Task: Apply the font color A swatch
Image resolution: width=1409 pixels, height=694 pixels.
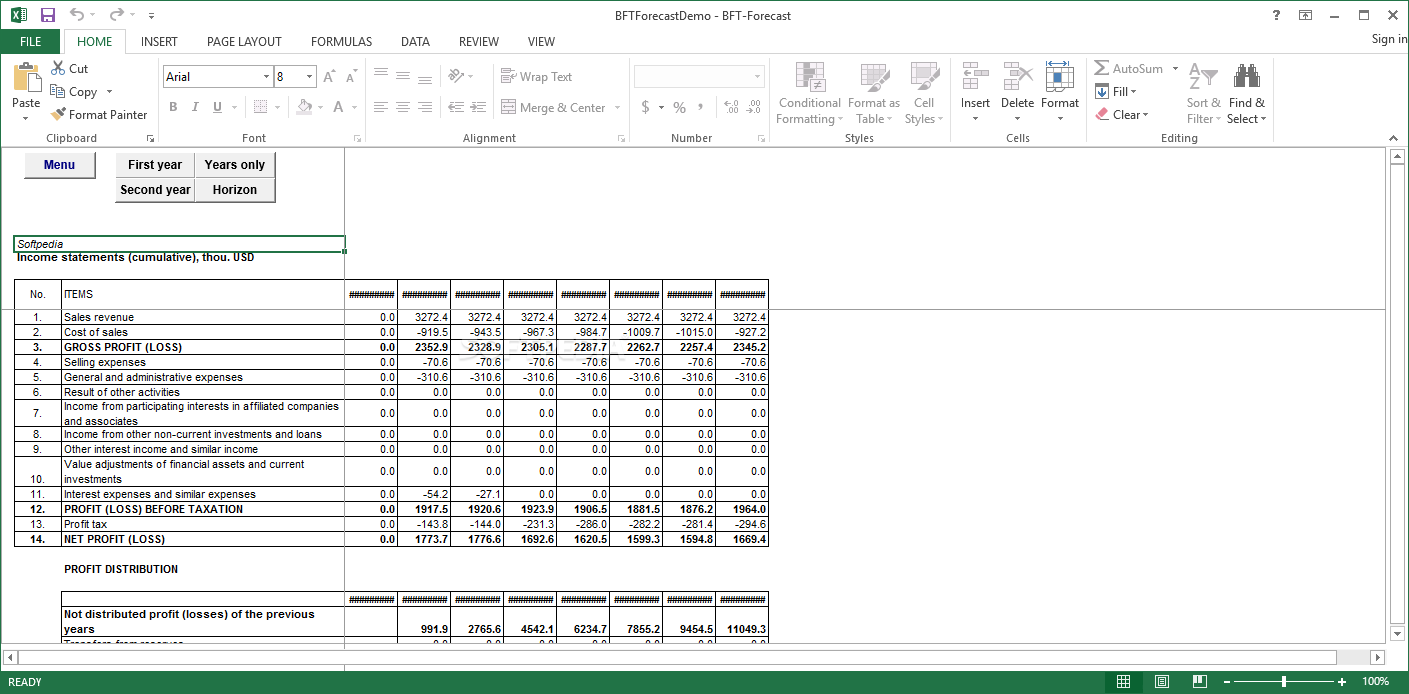Action: pos(339,107)
